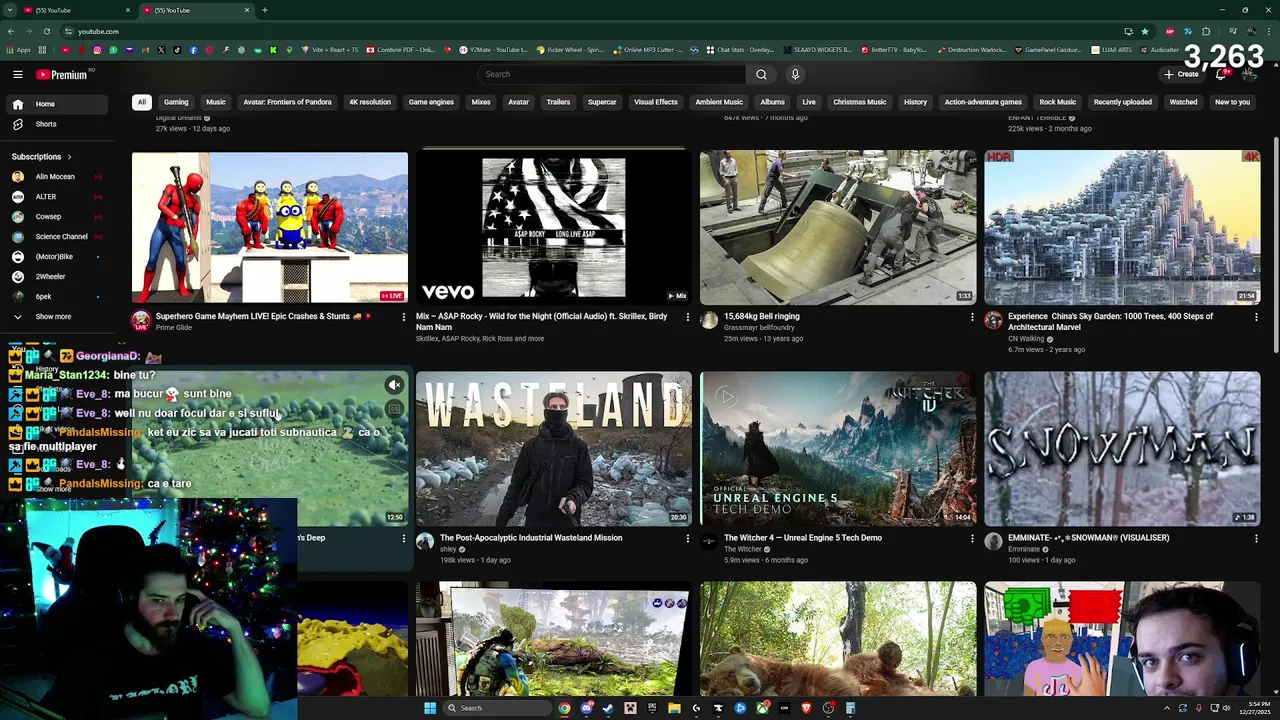The height and width of the screenshot is (720, 1280).
Task: Expand Show more under Subscriptions
Action: point(55,317)
